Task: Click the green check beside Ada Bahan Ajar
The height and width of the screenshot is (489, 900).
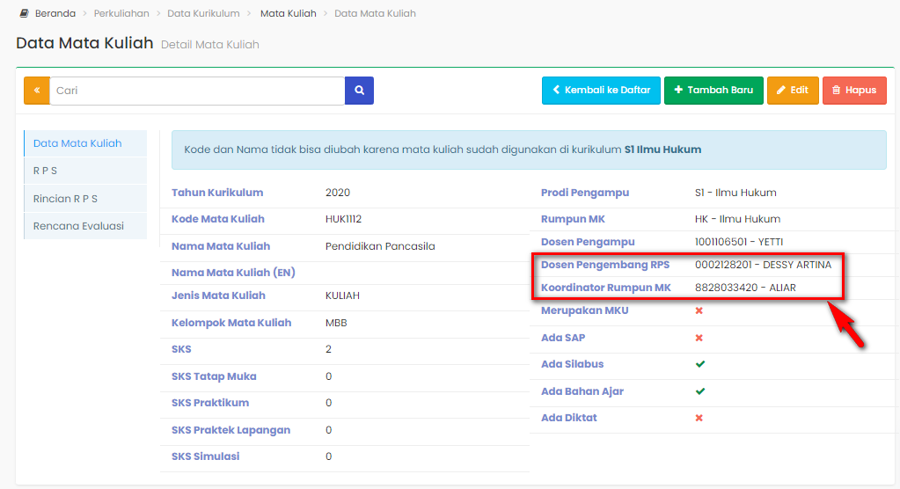Action: (700, 391)
